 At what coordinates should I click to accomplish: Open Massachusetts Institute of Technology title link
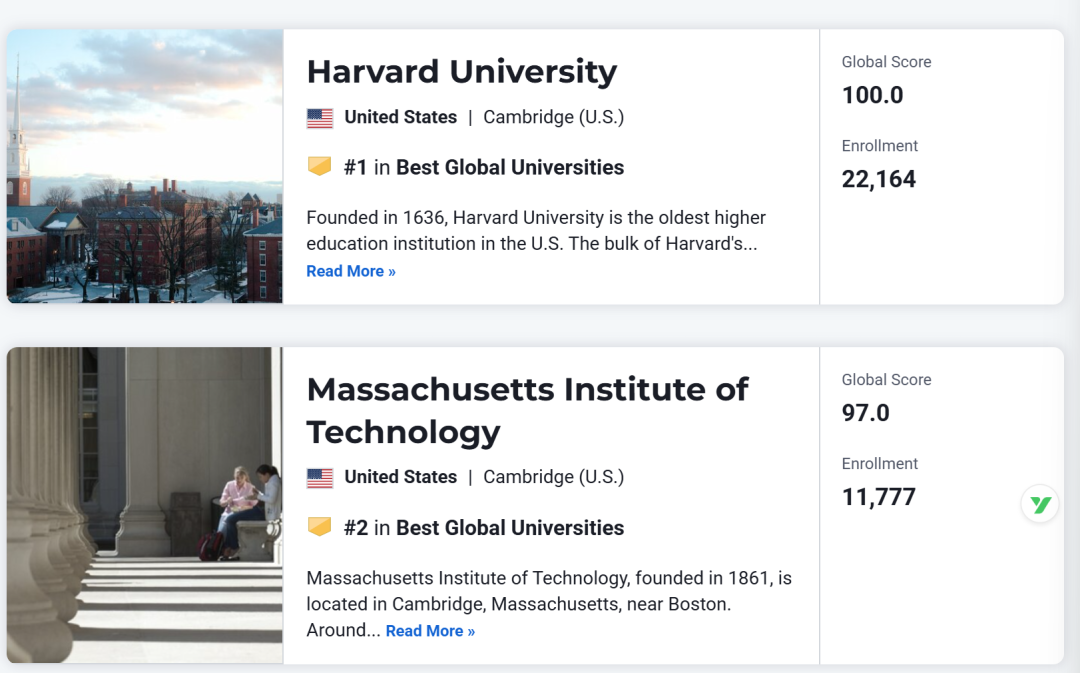tap(527, 411)
